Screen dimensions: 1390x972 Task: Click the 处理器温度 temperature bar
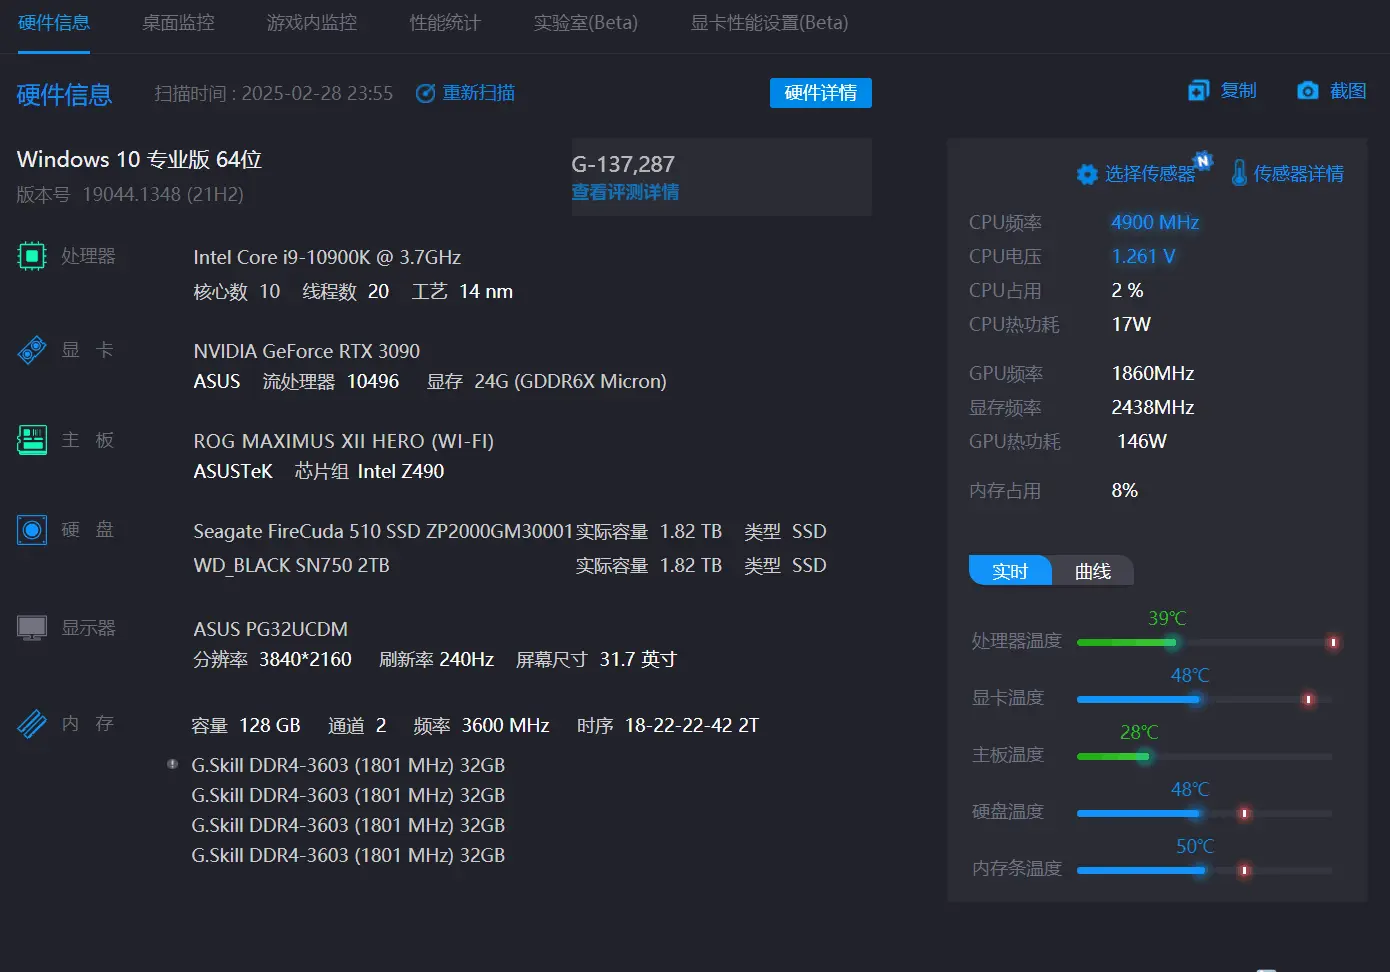pos(1204,642)
